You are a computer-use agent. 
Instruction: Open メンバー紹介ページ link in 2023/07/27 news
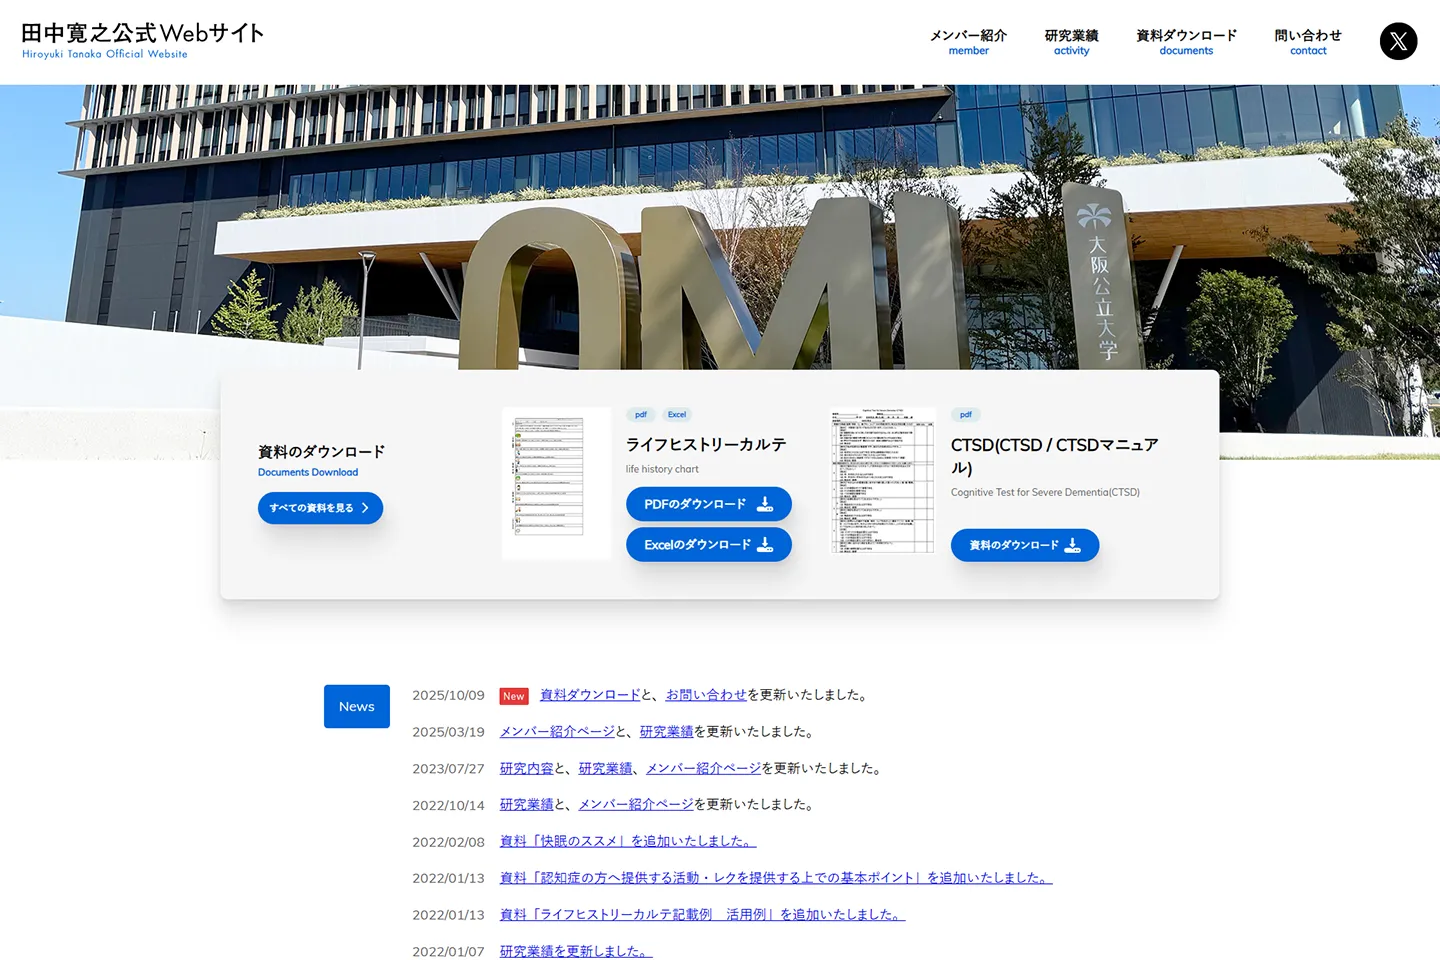coord(704,769)
